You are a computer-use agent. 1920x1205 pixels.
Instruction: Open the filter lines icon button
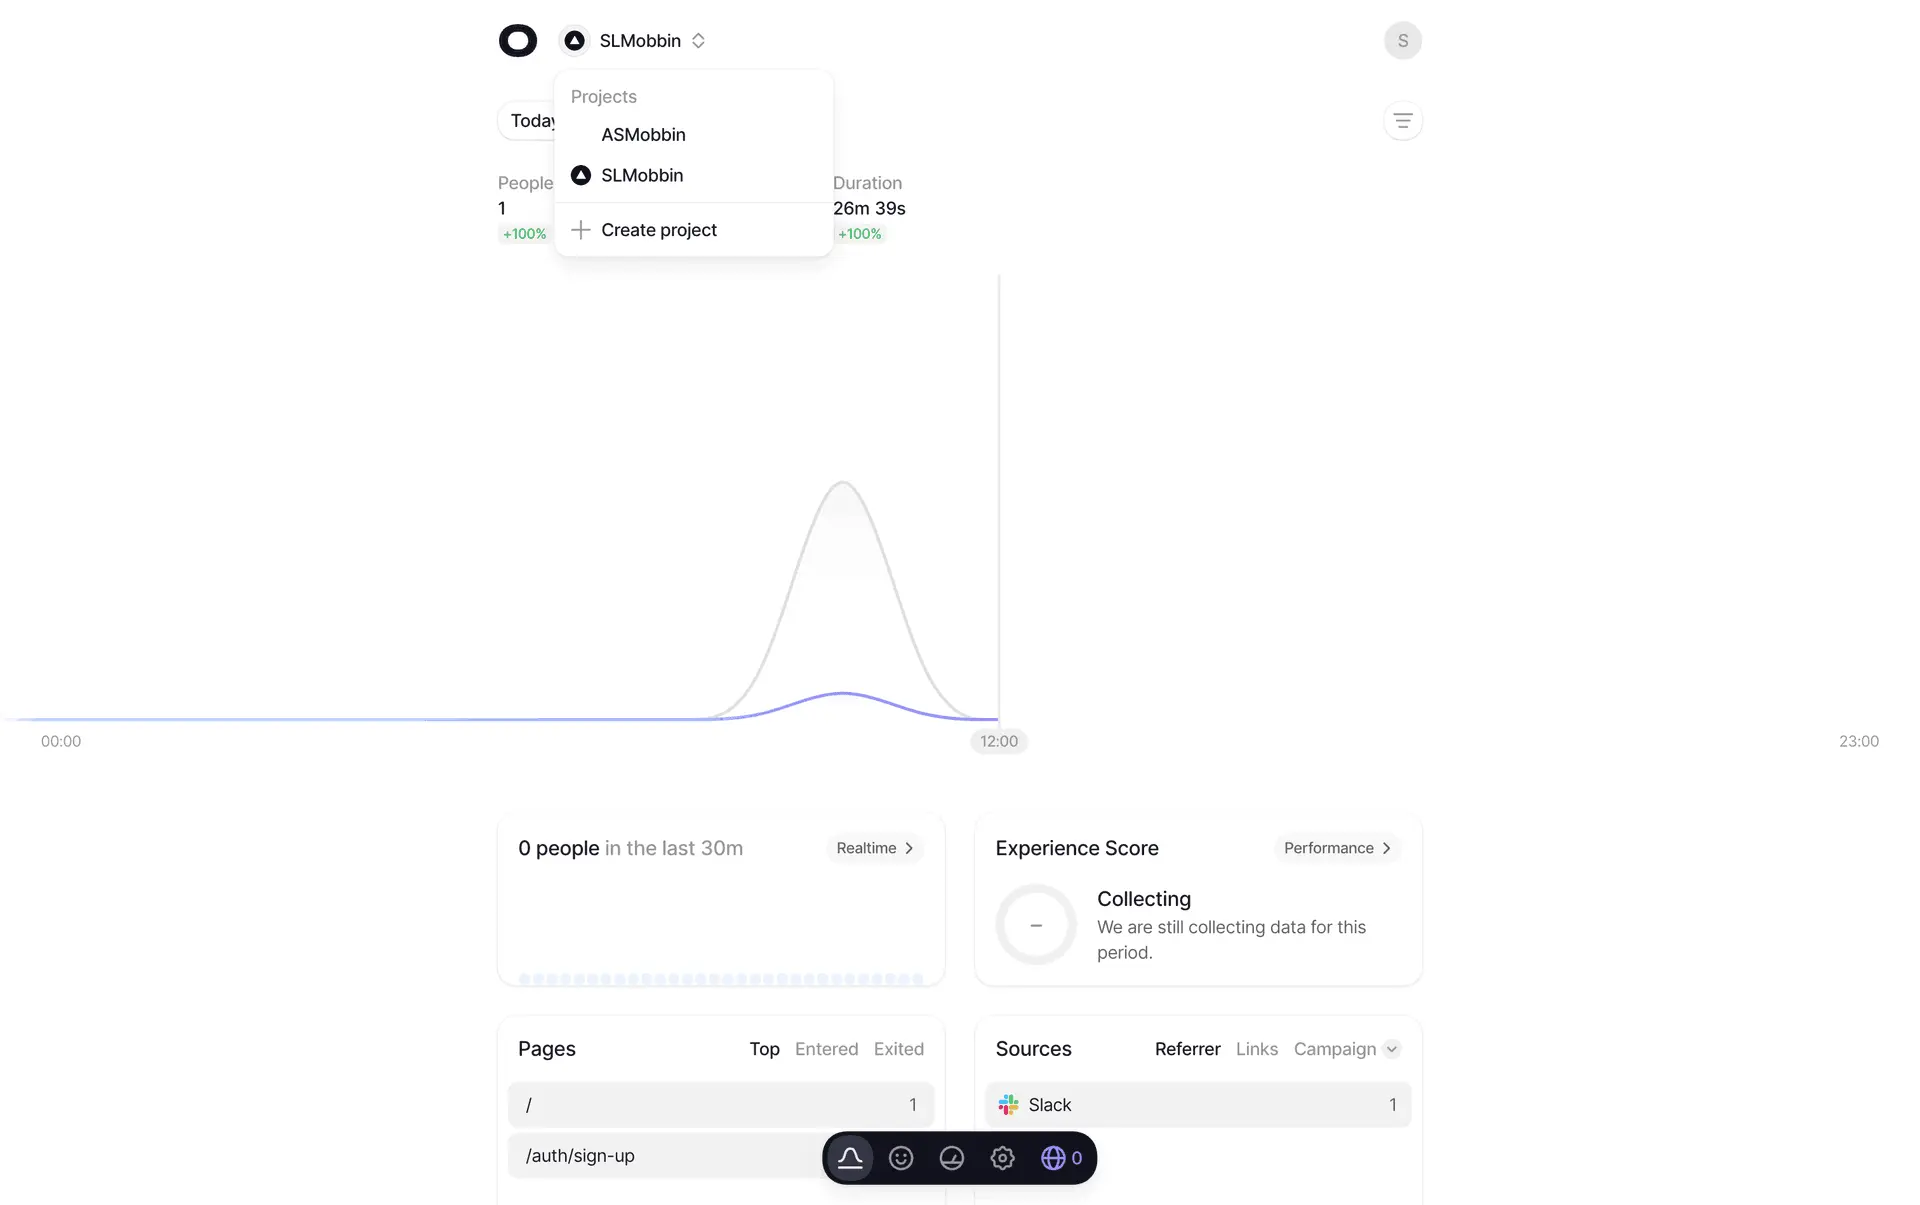click(x=1402, y=121)
